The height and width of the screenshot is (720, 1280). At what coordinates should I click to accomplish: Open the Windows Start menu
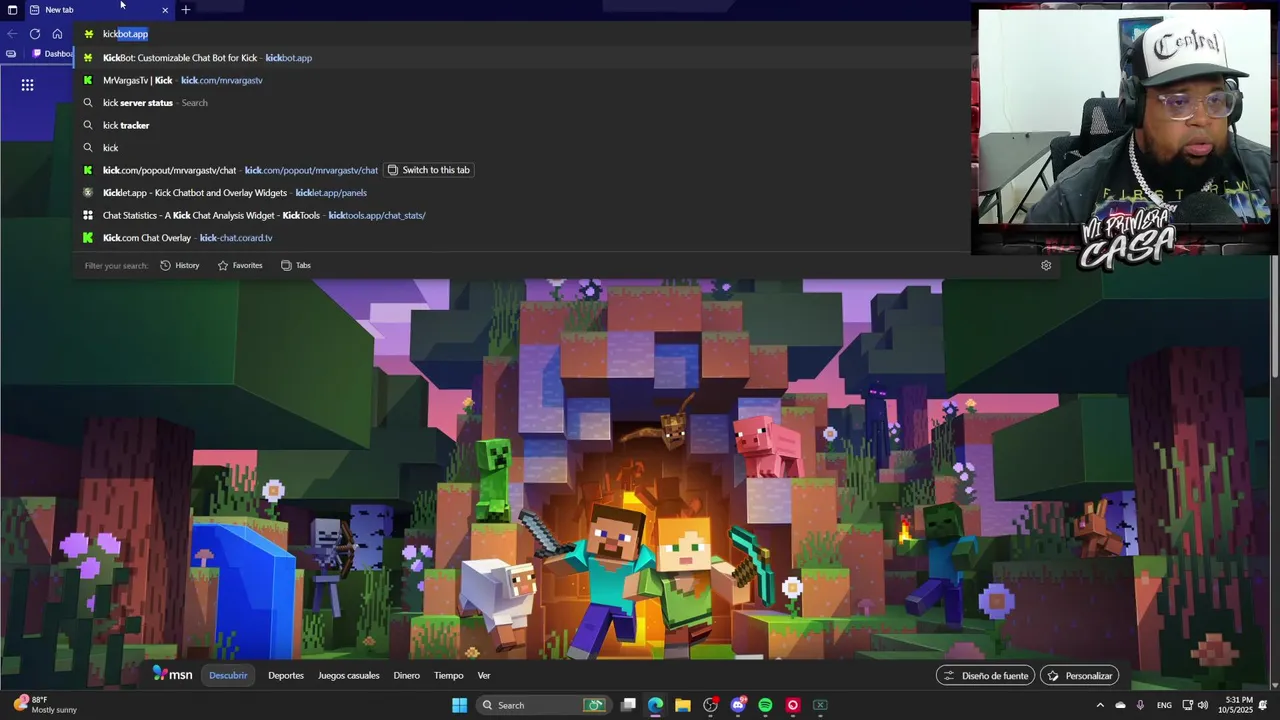tap(459, 705)
